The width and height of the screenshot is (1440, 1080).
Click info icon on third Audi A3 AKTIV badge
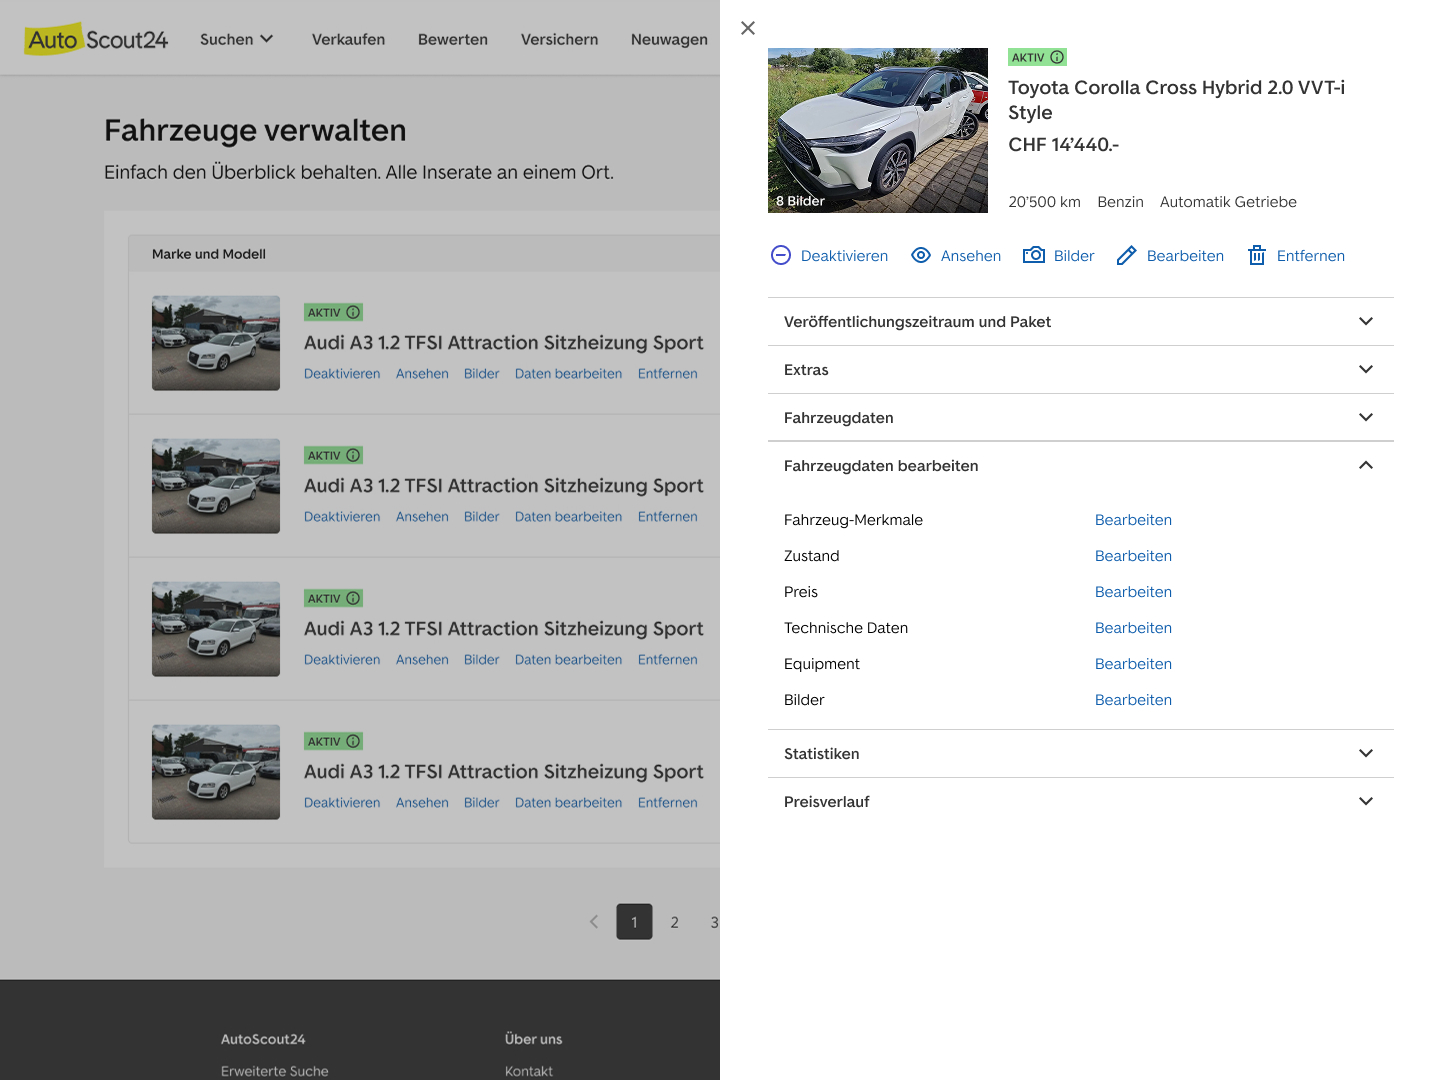[353, 598]
